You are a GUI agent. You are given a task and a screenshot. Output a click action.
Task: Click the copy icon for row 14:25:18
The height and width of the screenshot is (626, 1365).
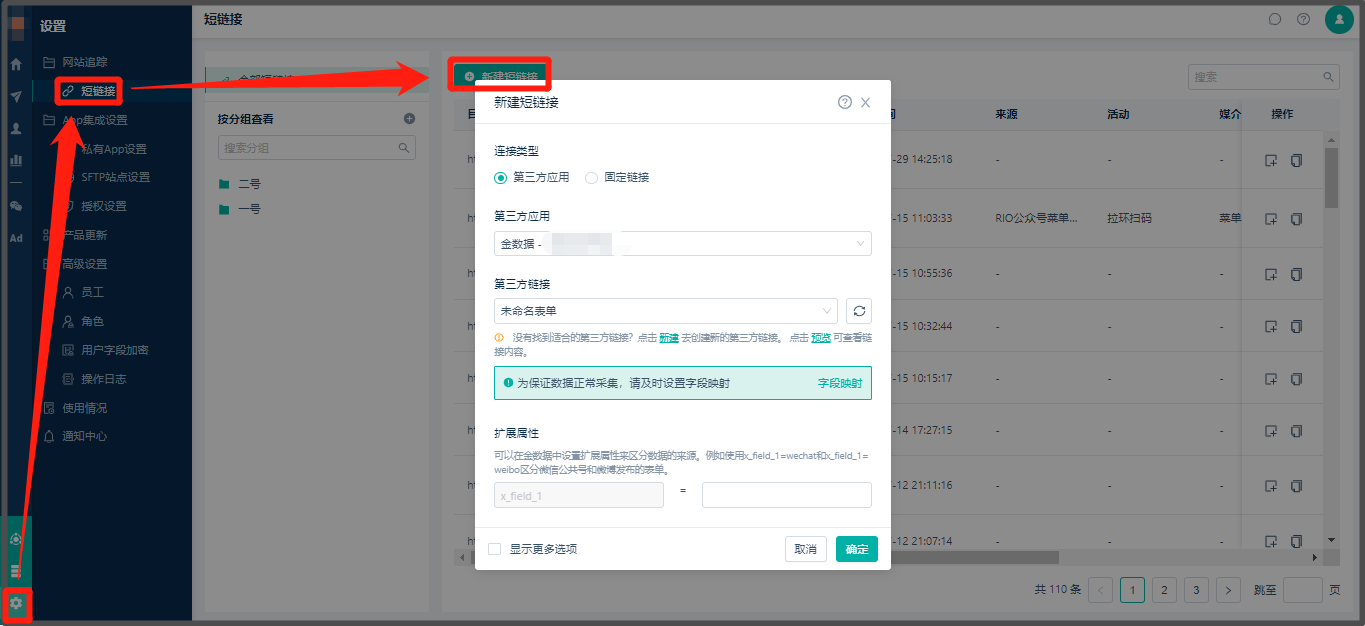coord(1297,160)
